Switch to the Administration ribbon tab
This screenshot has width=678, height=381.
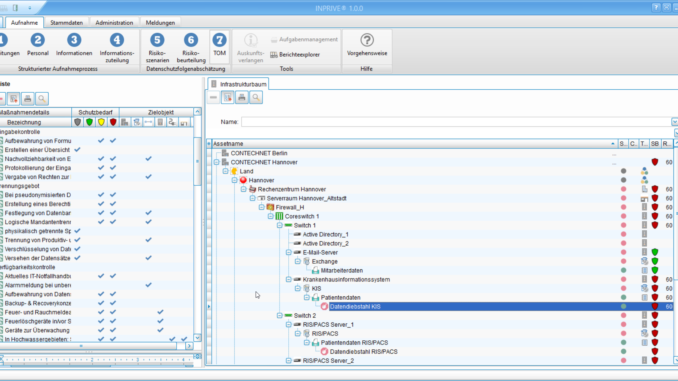pos(114,22)
